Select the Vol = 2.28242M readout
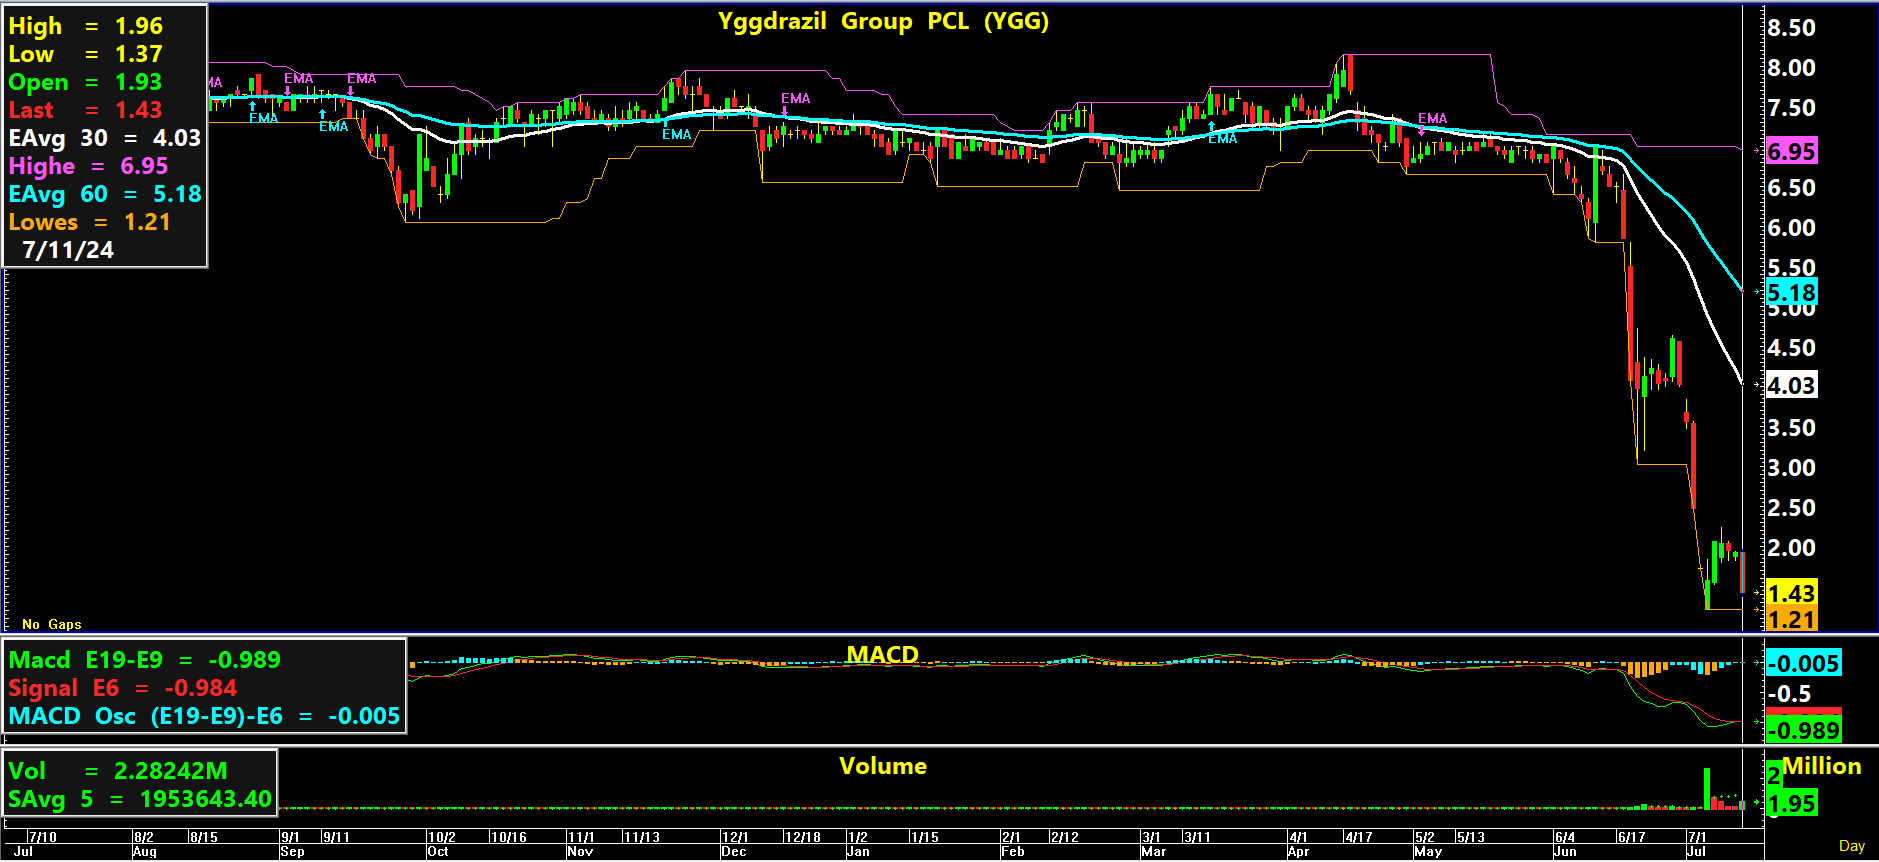The image size is (1879, 862). [x=118, y=771]
